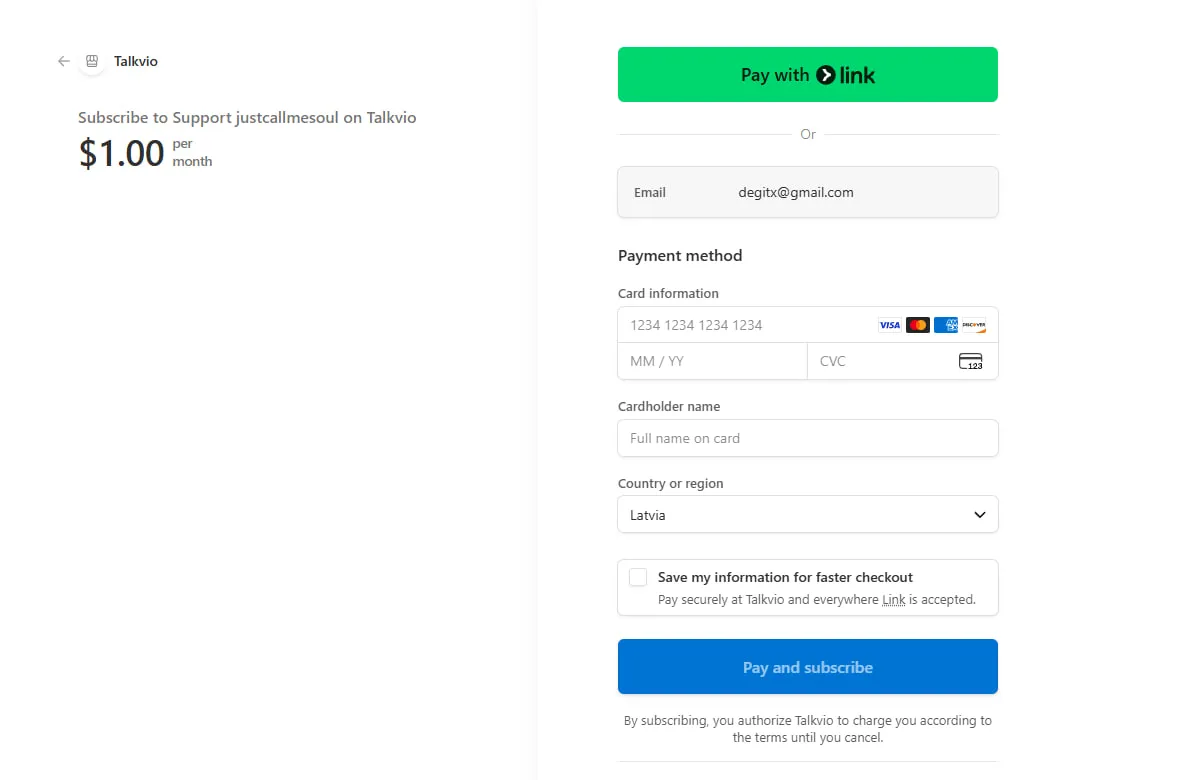Screen dimensions: 1180x780
Task: Click the Visa card logo
Action: 890,325
